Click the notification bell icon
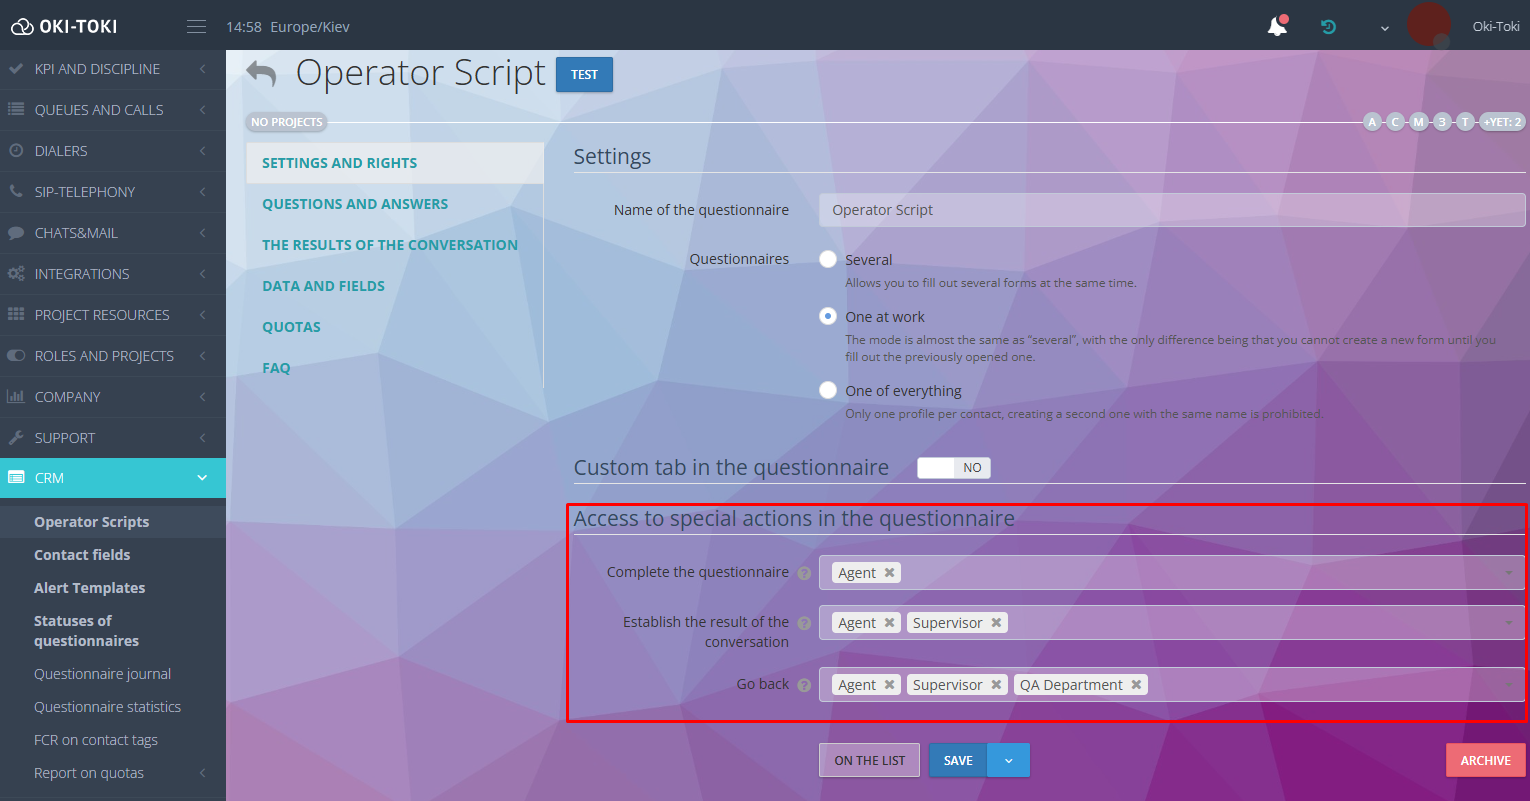Screen dimensions: 1530x801 point(1277,27)
